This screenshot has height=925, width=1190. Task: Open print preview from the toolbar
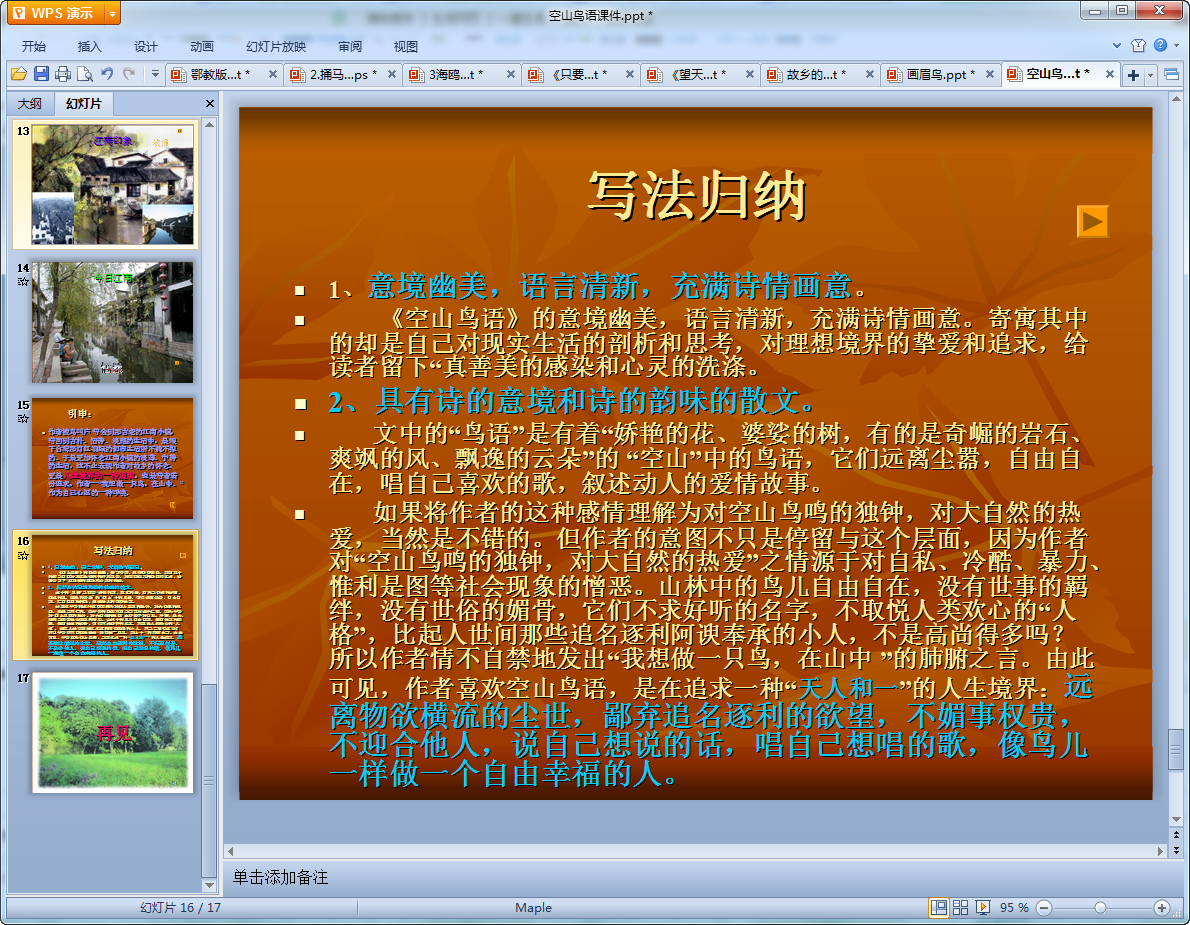(x=85, y=74)
